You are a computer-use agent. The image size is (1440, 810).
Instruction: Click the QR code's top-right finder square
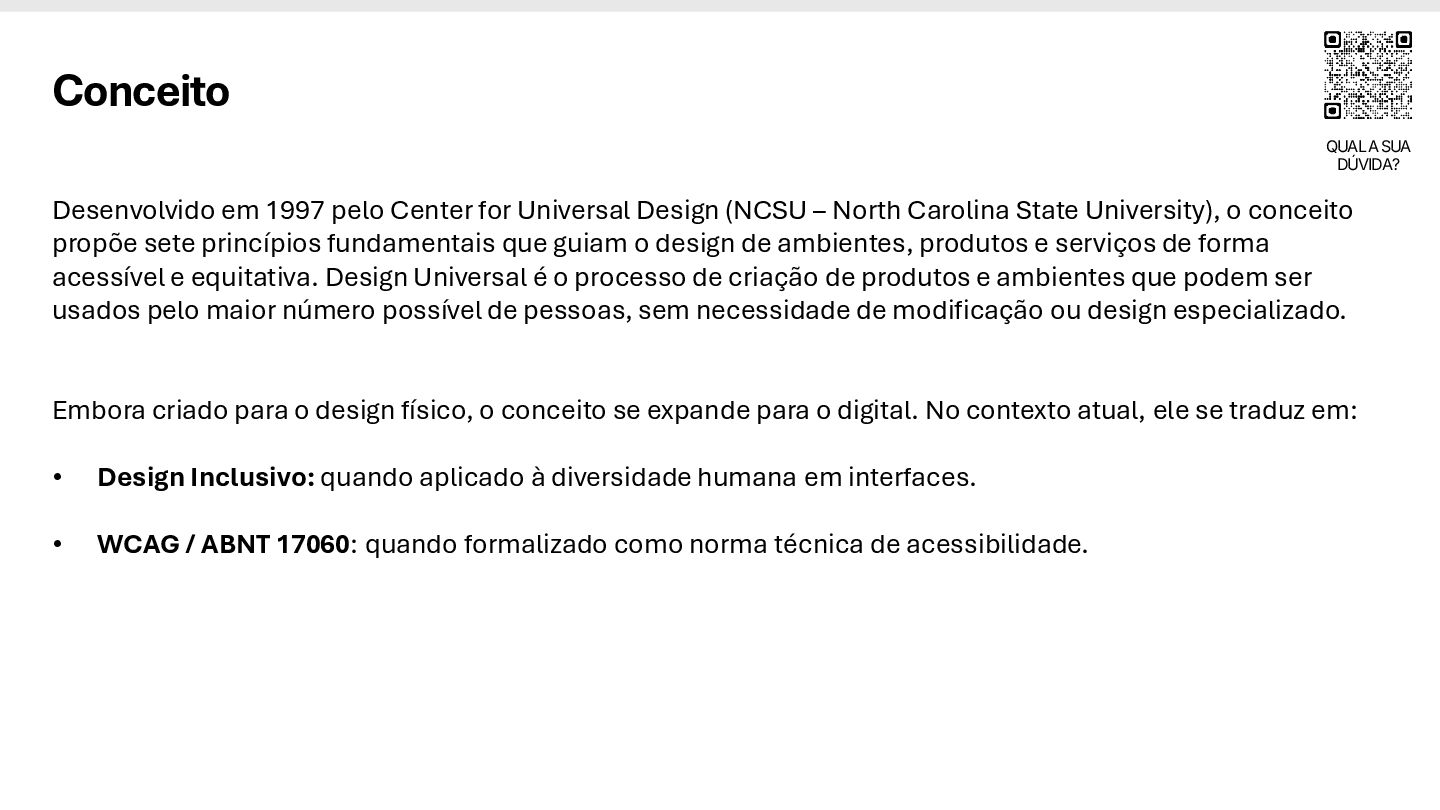(1403, 39)
